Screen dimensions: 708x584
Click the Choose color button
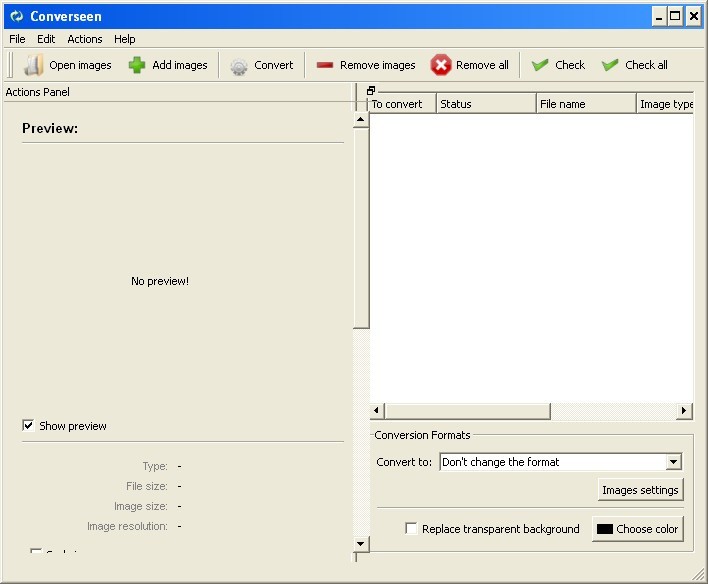[x=638, y=529]
